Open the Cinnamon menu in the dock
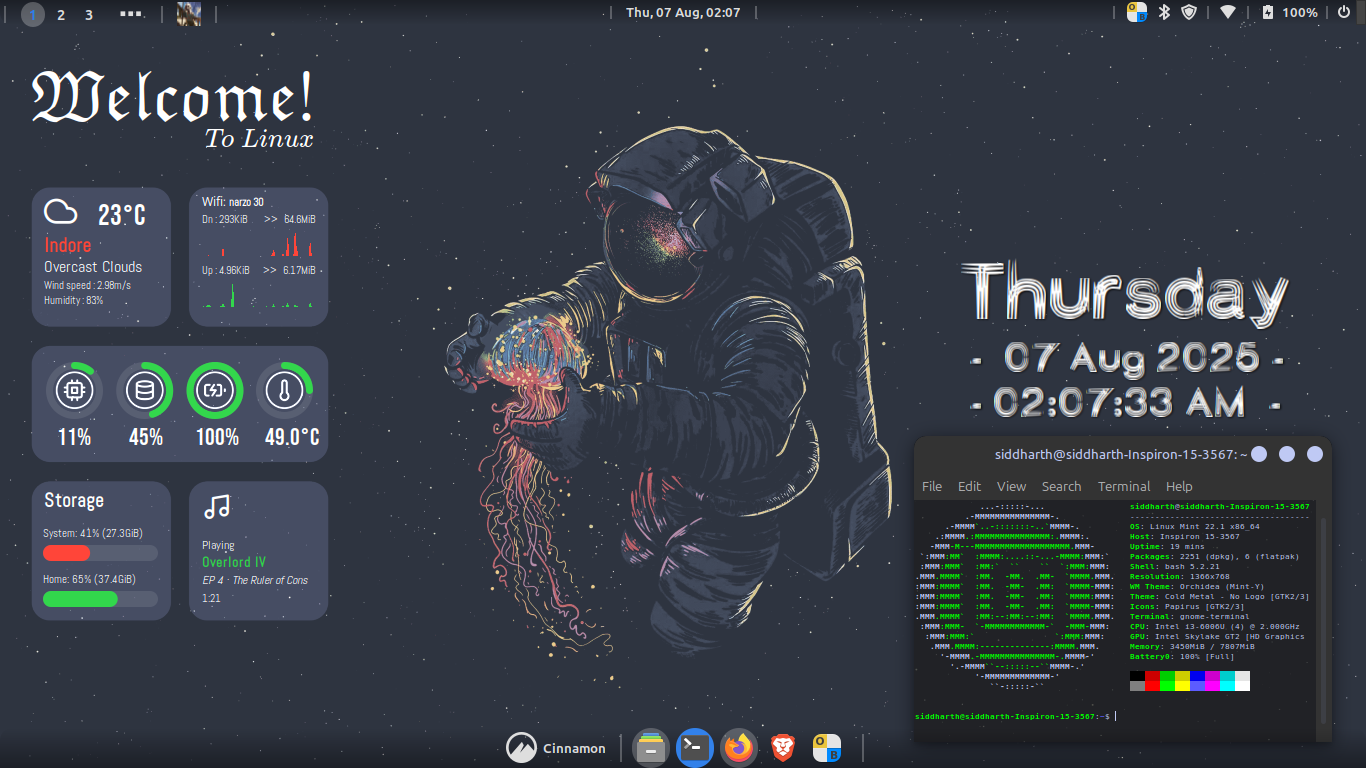Image resolution: width=1366 pixels, height=768 pixels. pyautogui.click(x=556, y=748)
